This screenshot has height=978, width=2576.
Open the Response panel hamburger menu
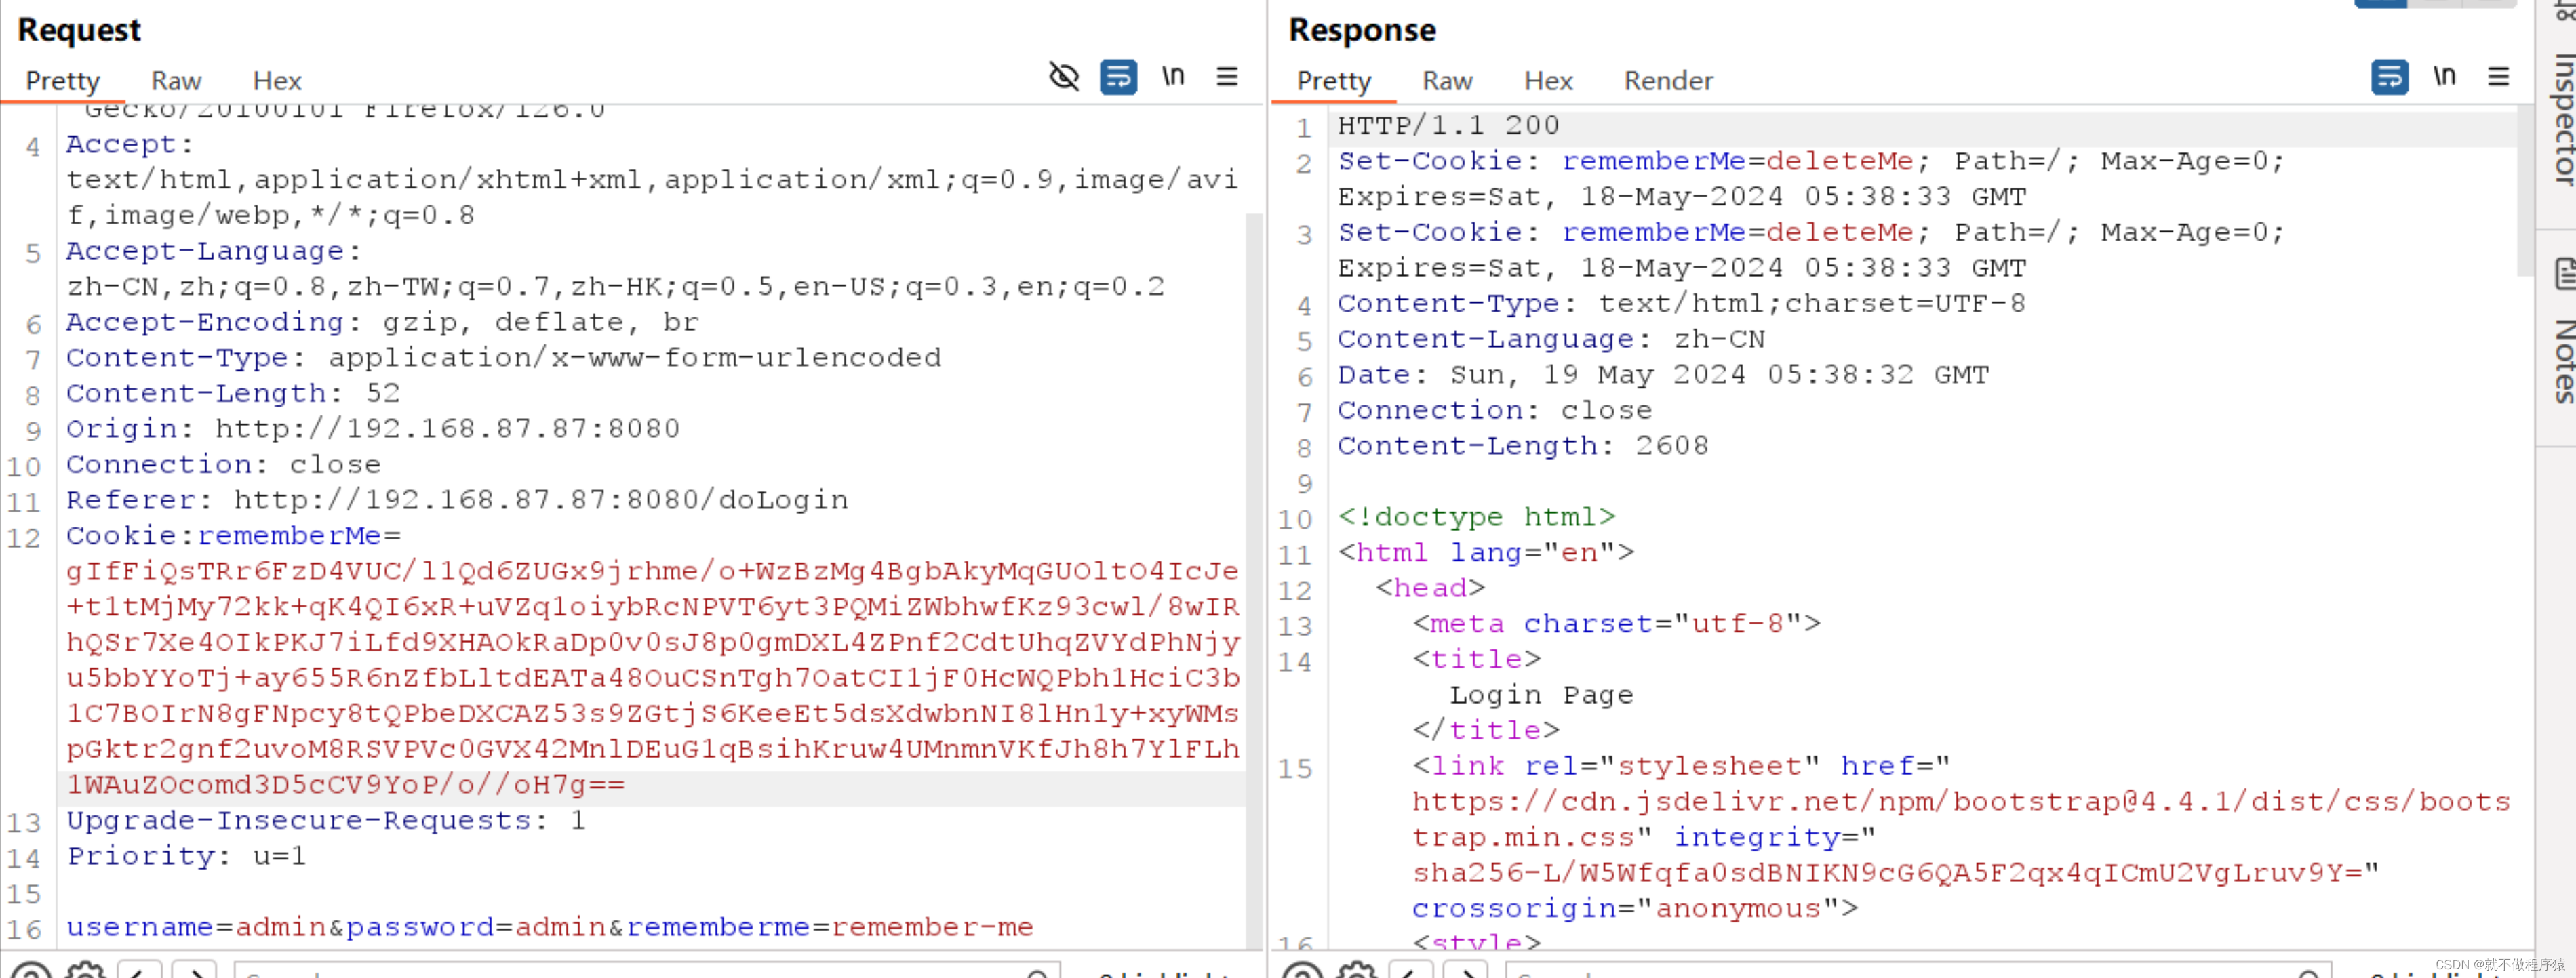click(x=2498, y=76)
